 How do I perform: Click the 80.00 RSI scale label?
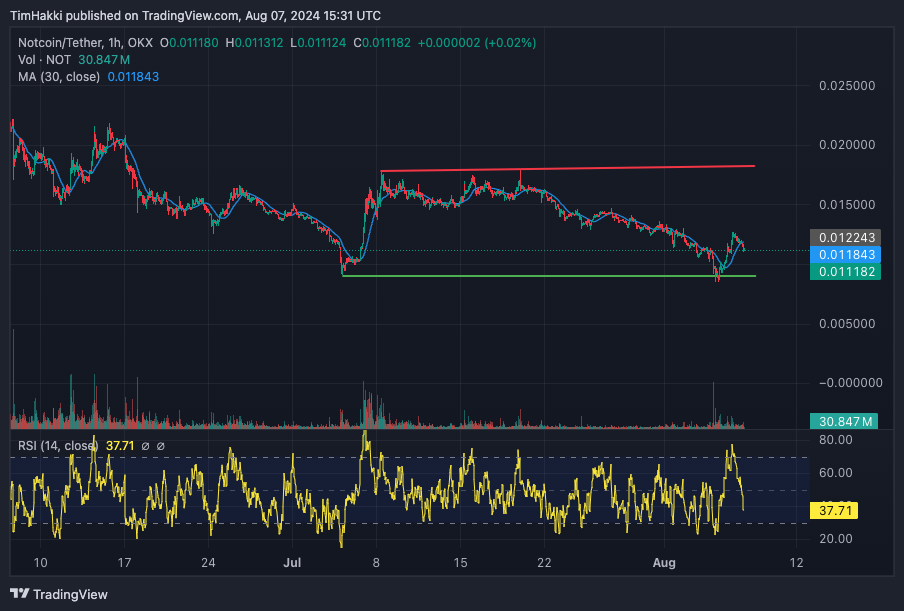point(836,440)
